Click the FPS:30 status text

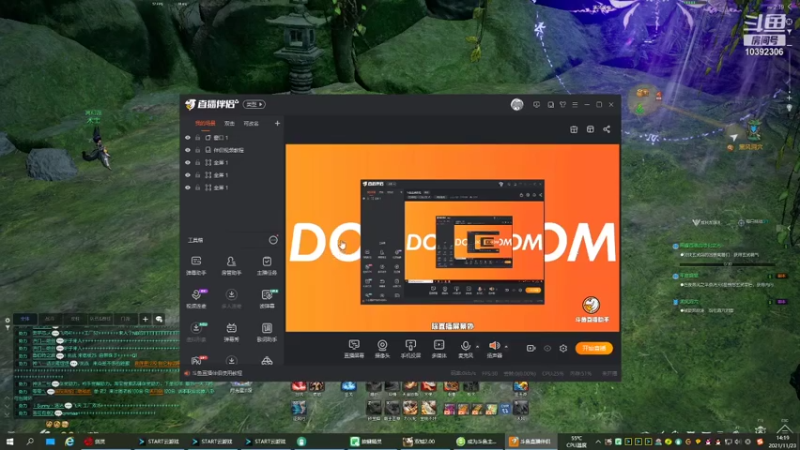pyautogui.click(x=489, y=373)
